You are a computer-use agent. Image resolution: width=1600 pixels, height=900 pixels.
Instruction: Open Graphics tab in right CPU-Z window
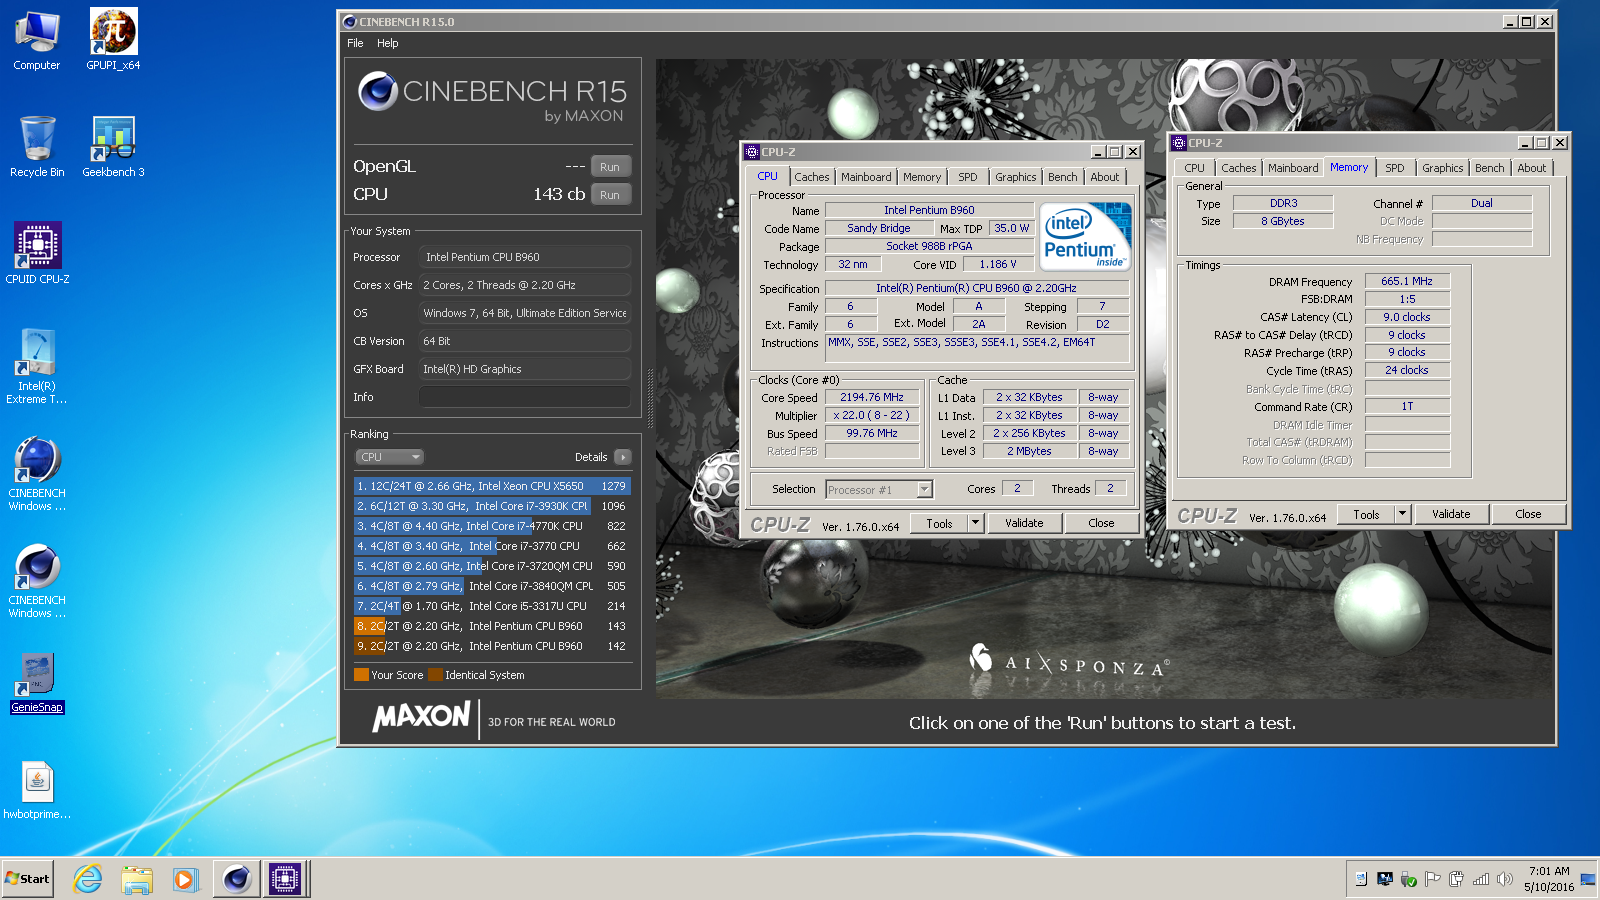tap(1443, 168)
